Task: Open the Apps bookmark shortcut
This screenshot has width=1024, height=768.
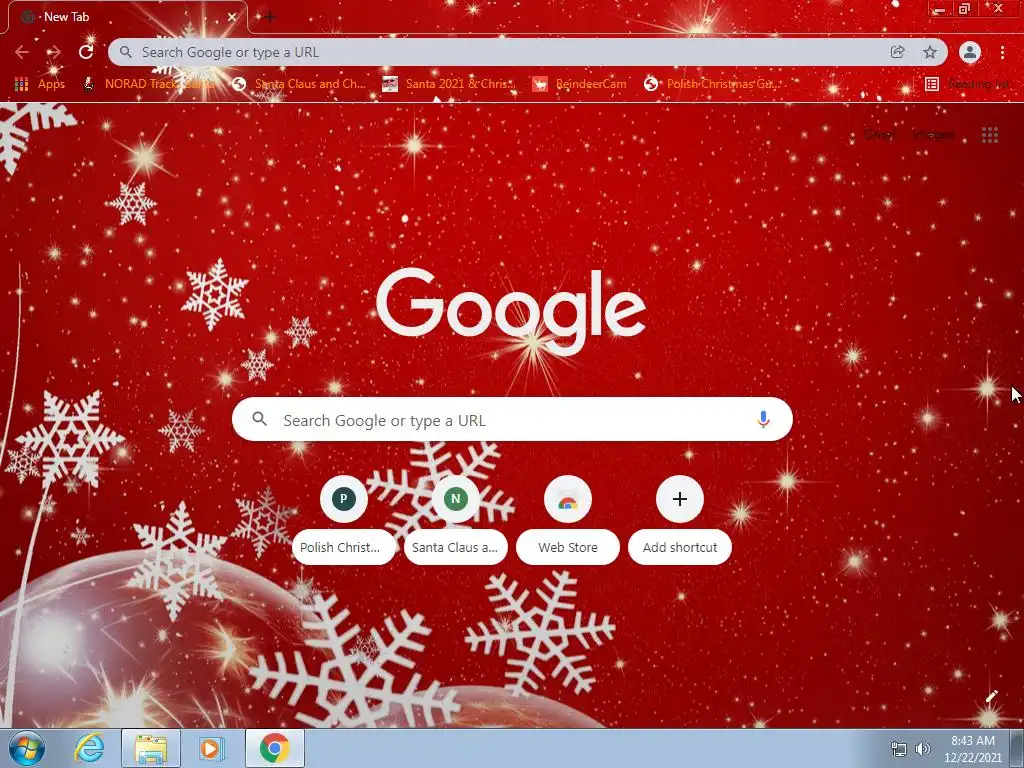Action: pyautogui.click(x=40, y=84)
